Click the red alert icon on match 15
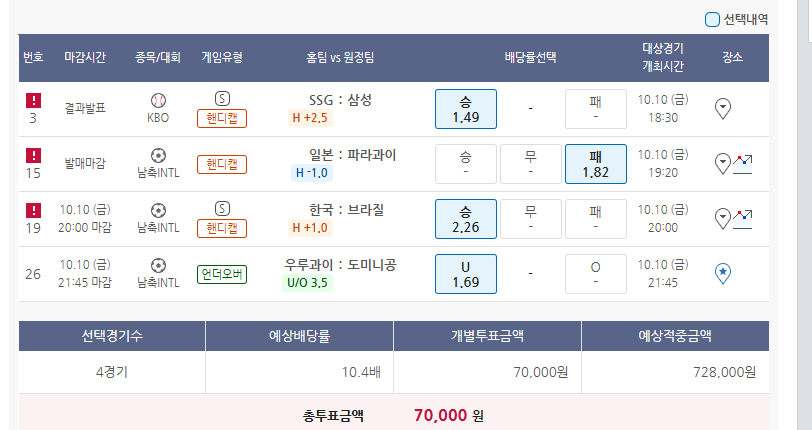 [33, 155]
